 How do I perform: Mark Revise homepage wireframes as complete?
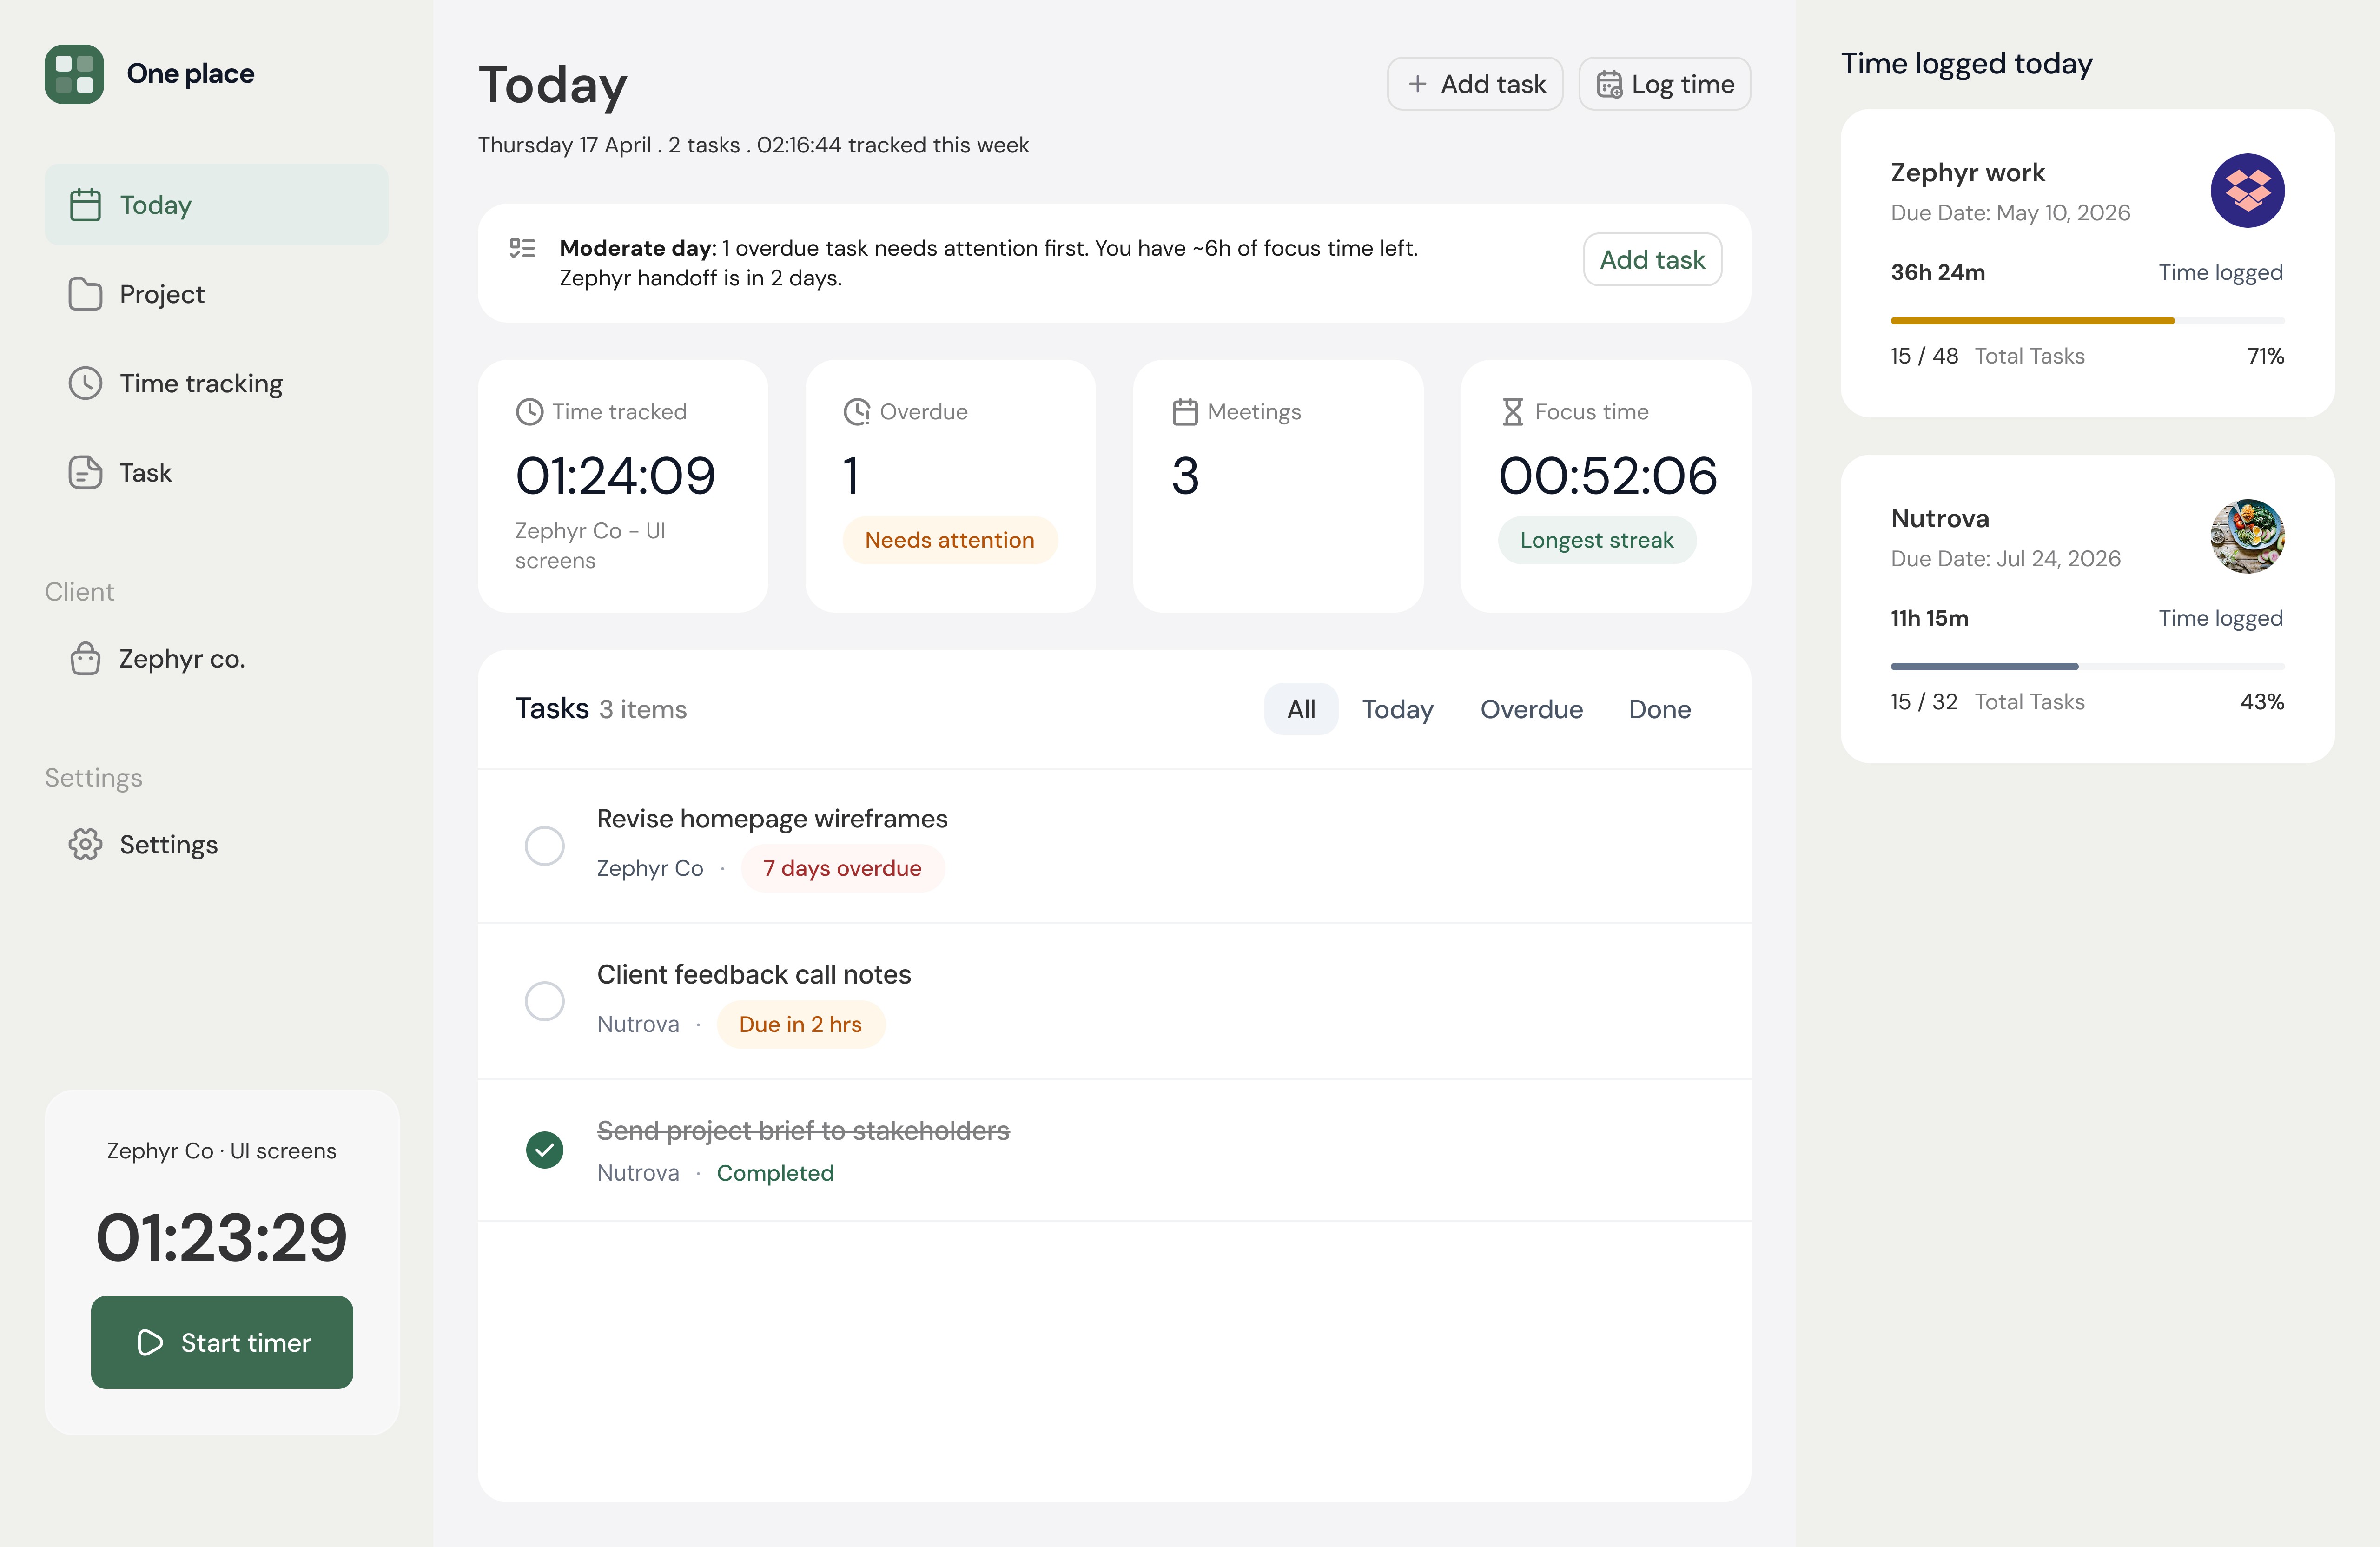pos(545,846)
